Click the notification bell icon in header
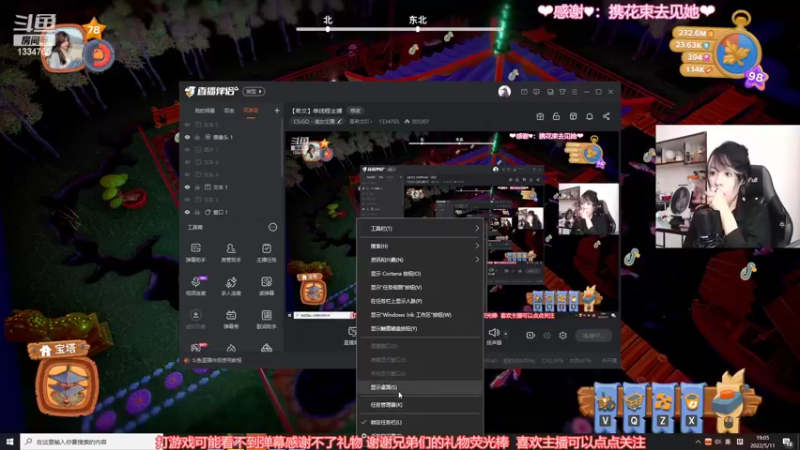The height and width of the screenshot is (450, 800). (x=589, y=116)
